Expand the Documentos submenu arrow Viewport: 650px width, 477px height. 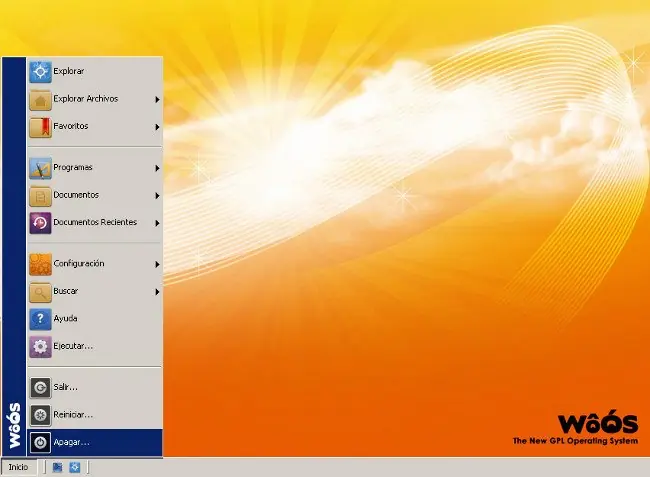157,195
